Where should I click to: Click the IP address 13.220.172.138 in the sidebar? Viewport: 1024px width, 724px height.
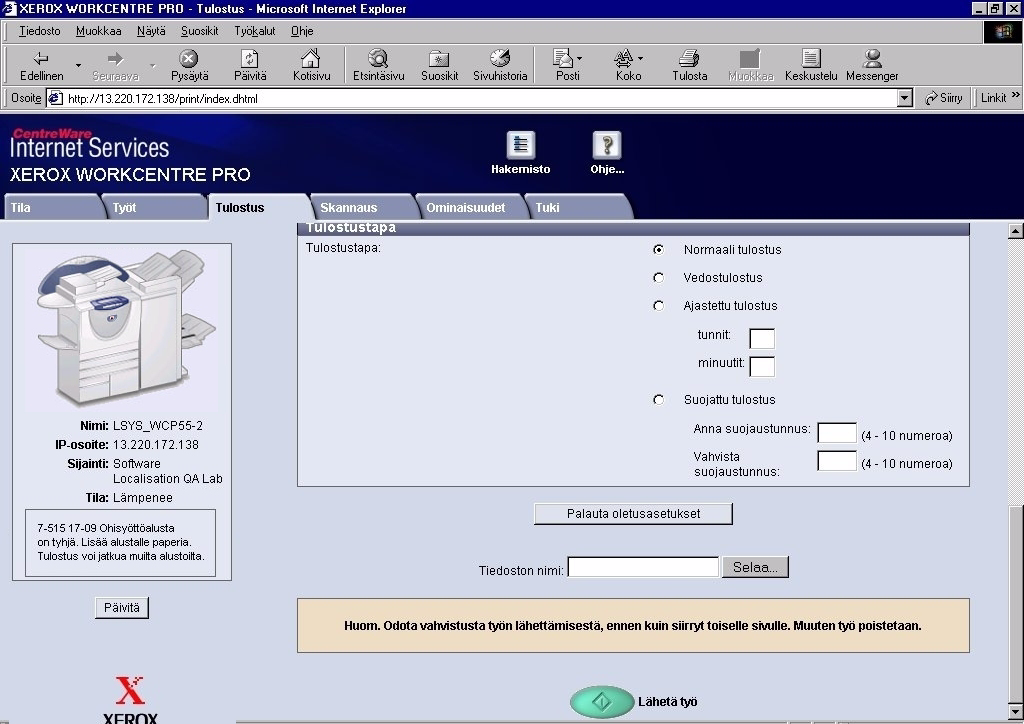click(x=155, y=445)
